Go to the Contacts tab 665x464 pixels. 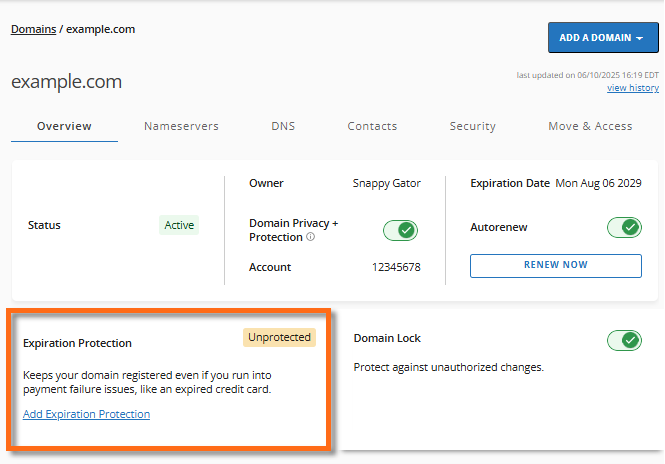(372, 127)
